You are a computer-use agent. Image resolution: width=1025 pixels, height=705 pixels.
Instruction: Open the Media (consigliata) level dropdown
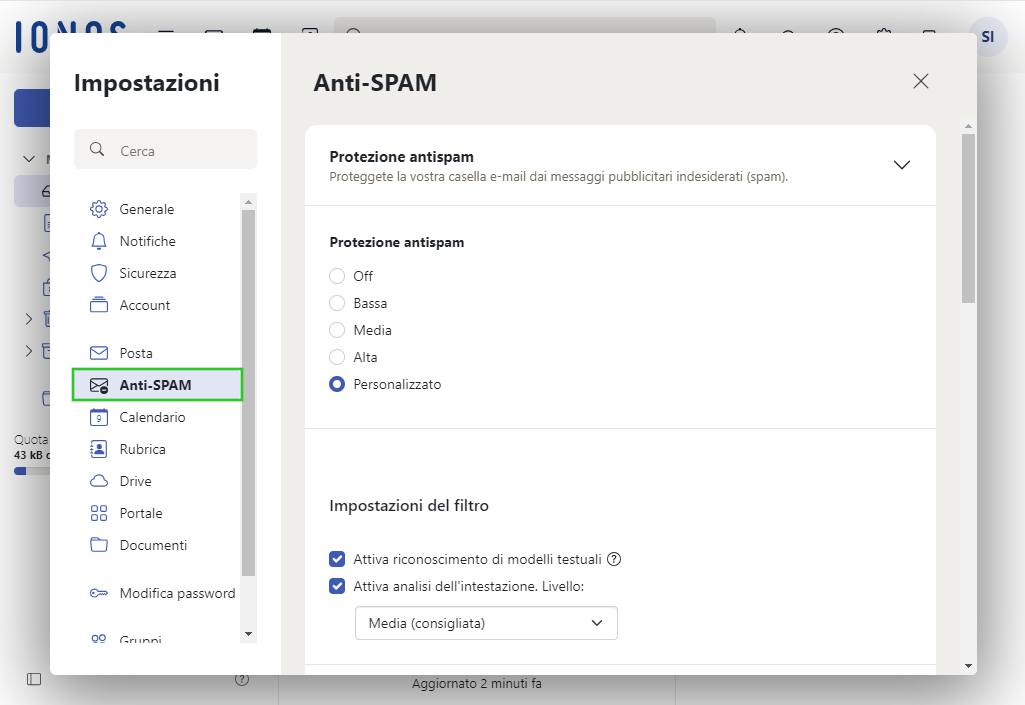[486, 623]
